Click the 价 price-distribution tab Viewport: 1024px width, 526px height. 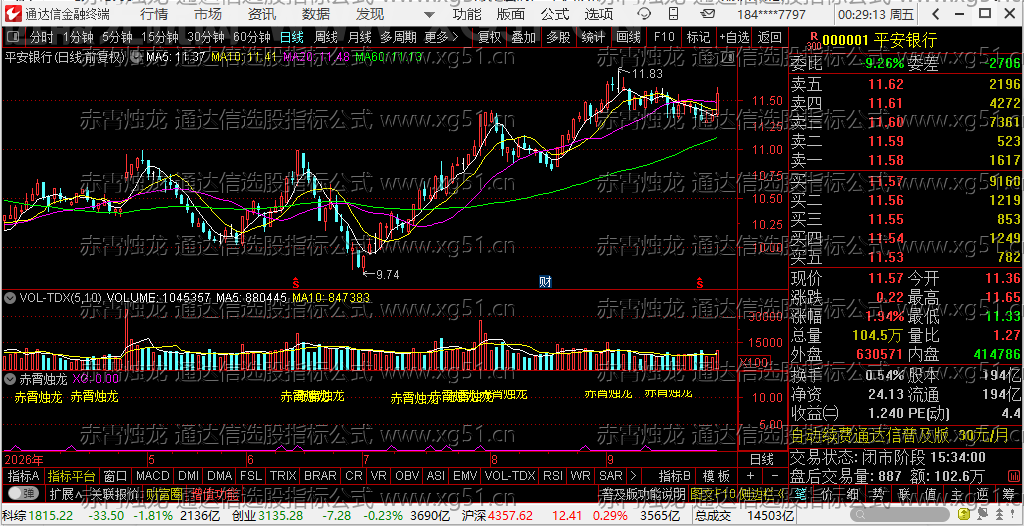[827, 495]
